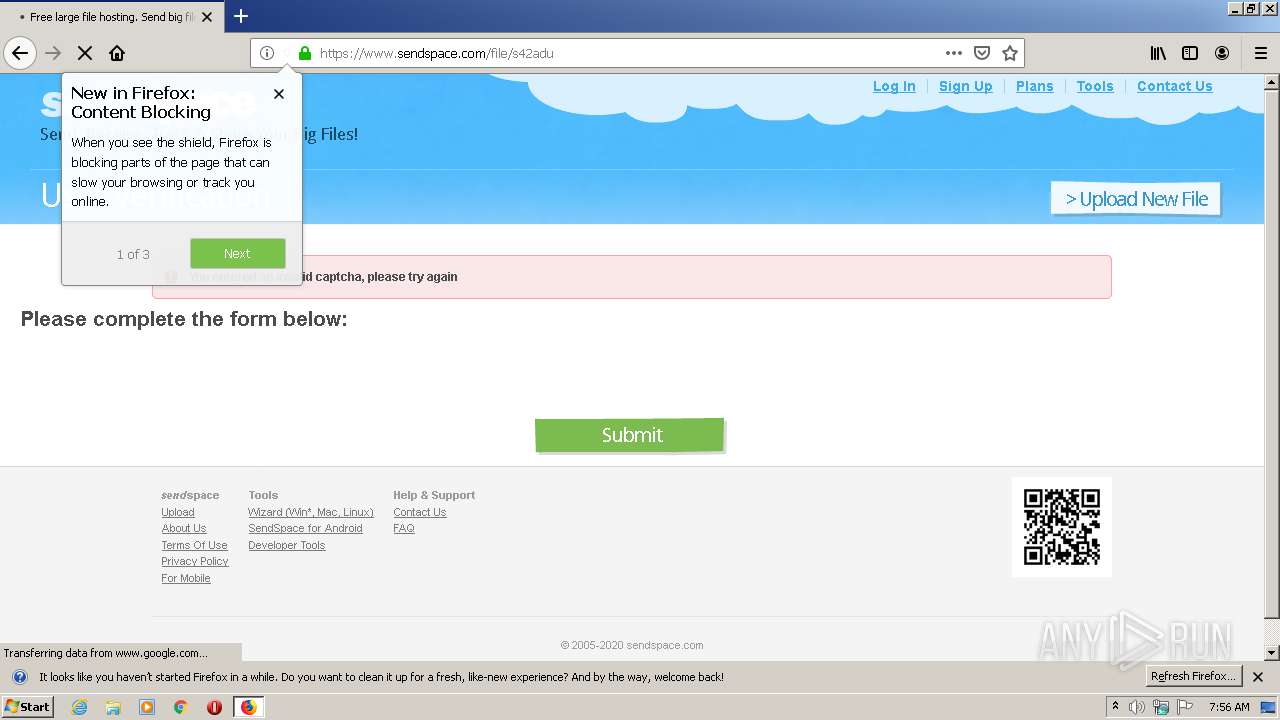Image resolution: width=1280 pixels, height=720 pixels.
Task: Click the Refresh Firefox button
Action: pos(1193,676)
